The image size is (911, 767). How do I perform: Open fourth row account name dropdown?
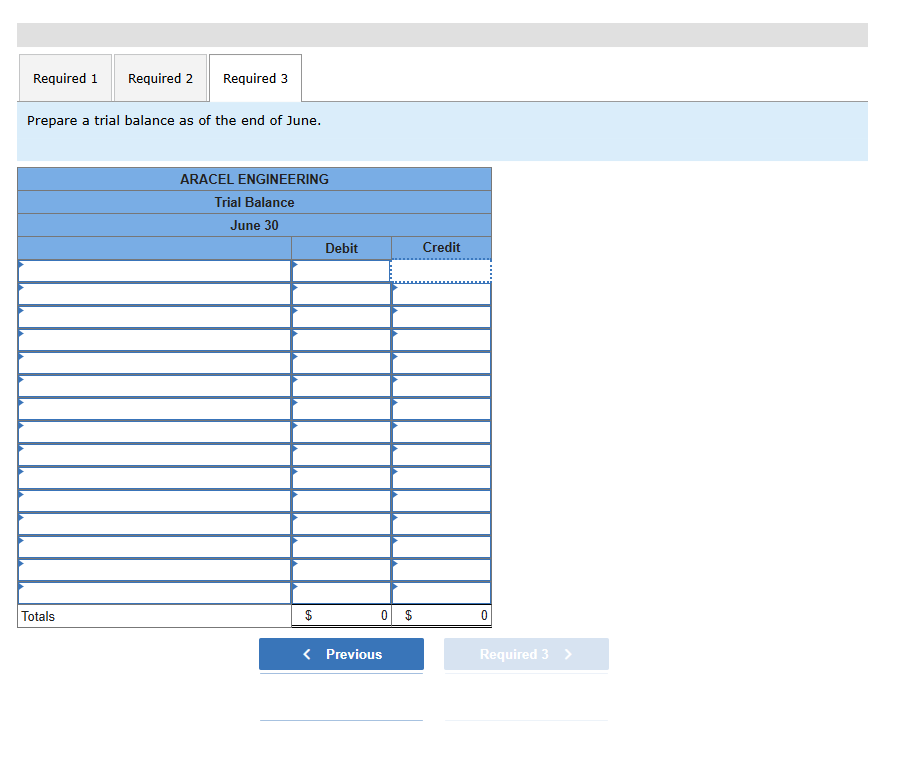tap(155, 340)
